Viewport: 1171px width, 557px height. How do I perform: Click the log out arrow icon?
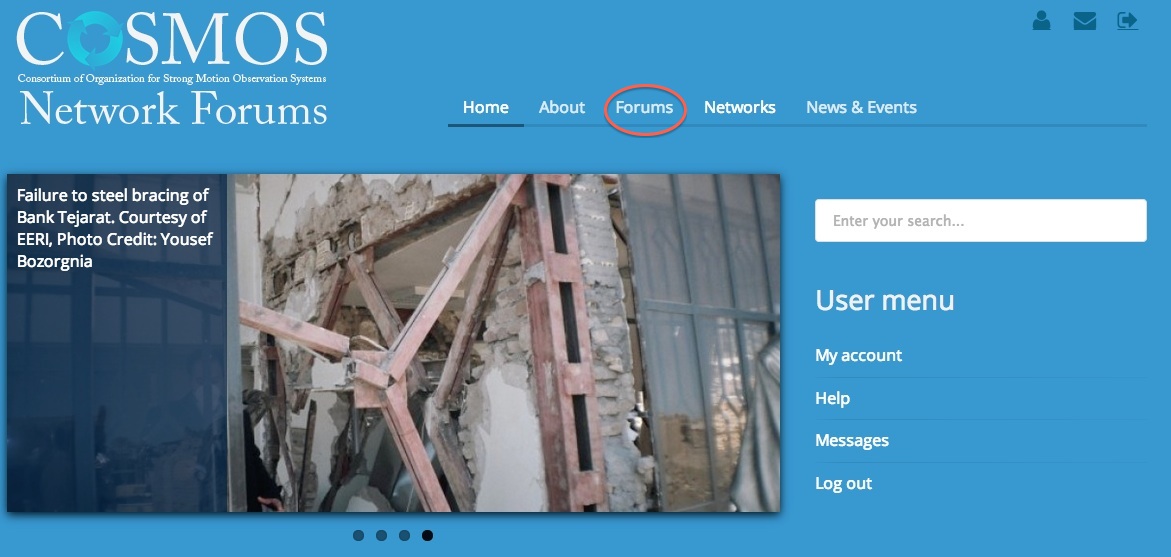coord(1128,21)
